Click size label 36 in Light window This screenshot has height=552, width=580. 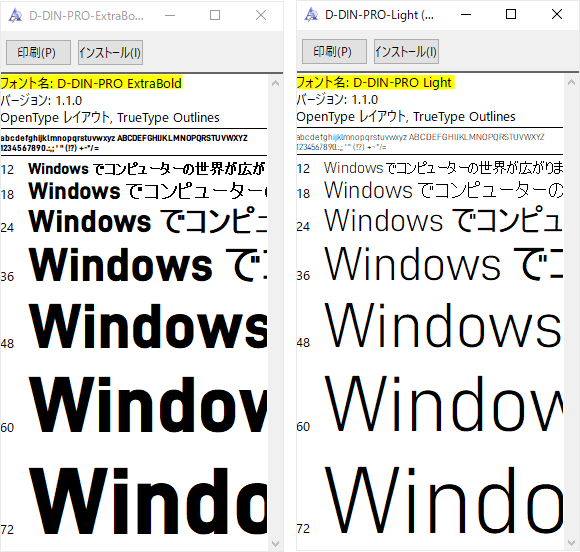303,275
